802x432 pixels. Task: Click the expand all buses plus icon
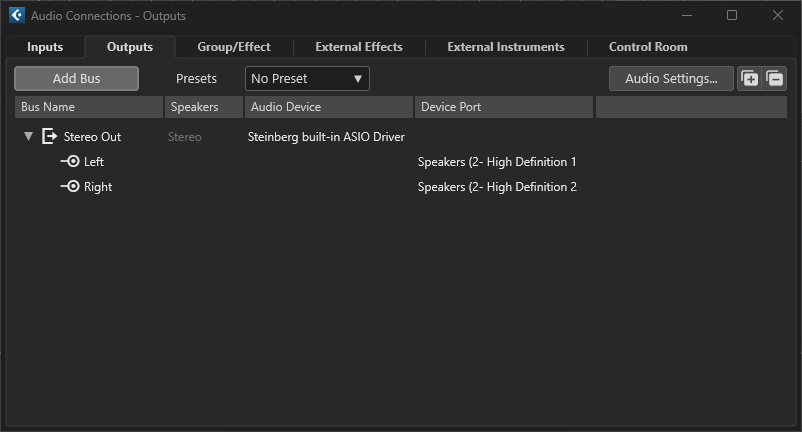(749, 79)
